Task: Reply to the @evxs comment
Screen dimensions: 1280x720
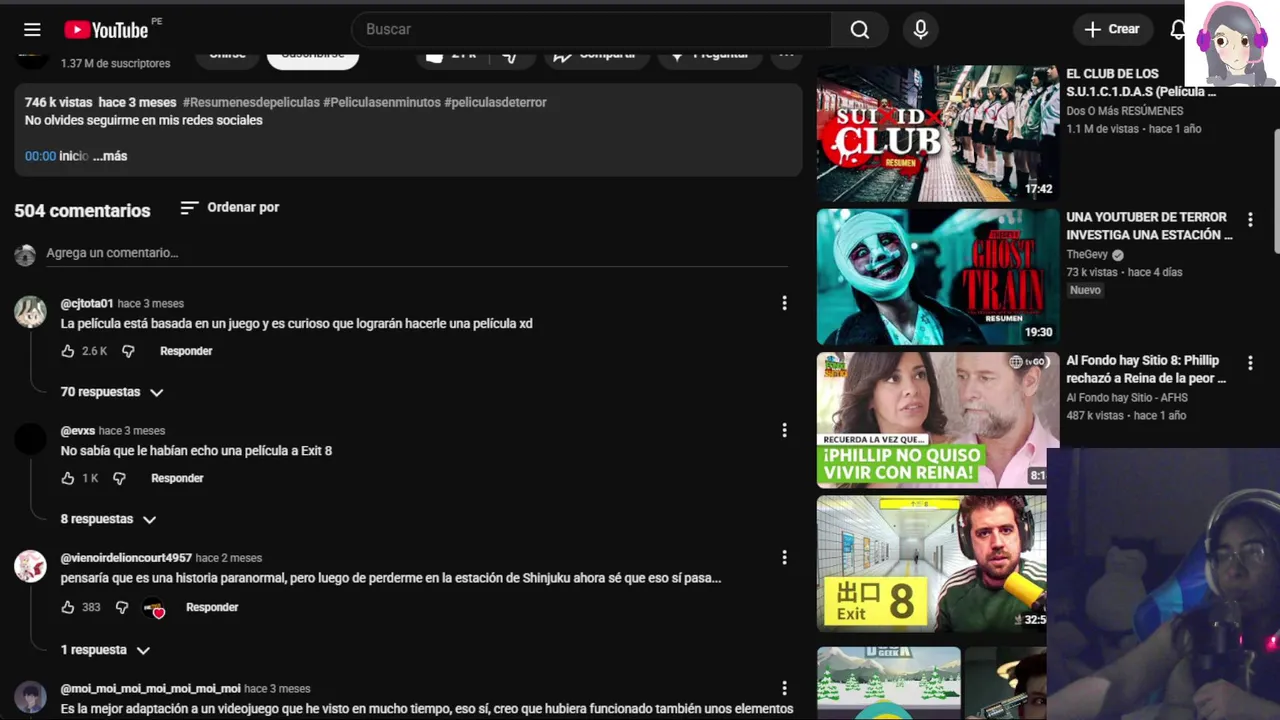Action: (x=177, y=478)
